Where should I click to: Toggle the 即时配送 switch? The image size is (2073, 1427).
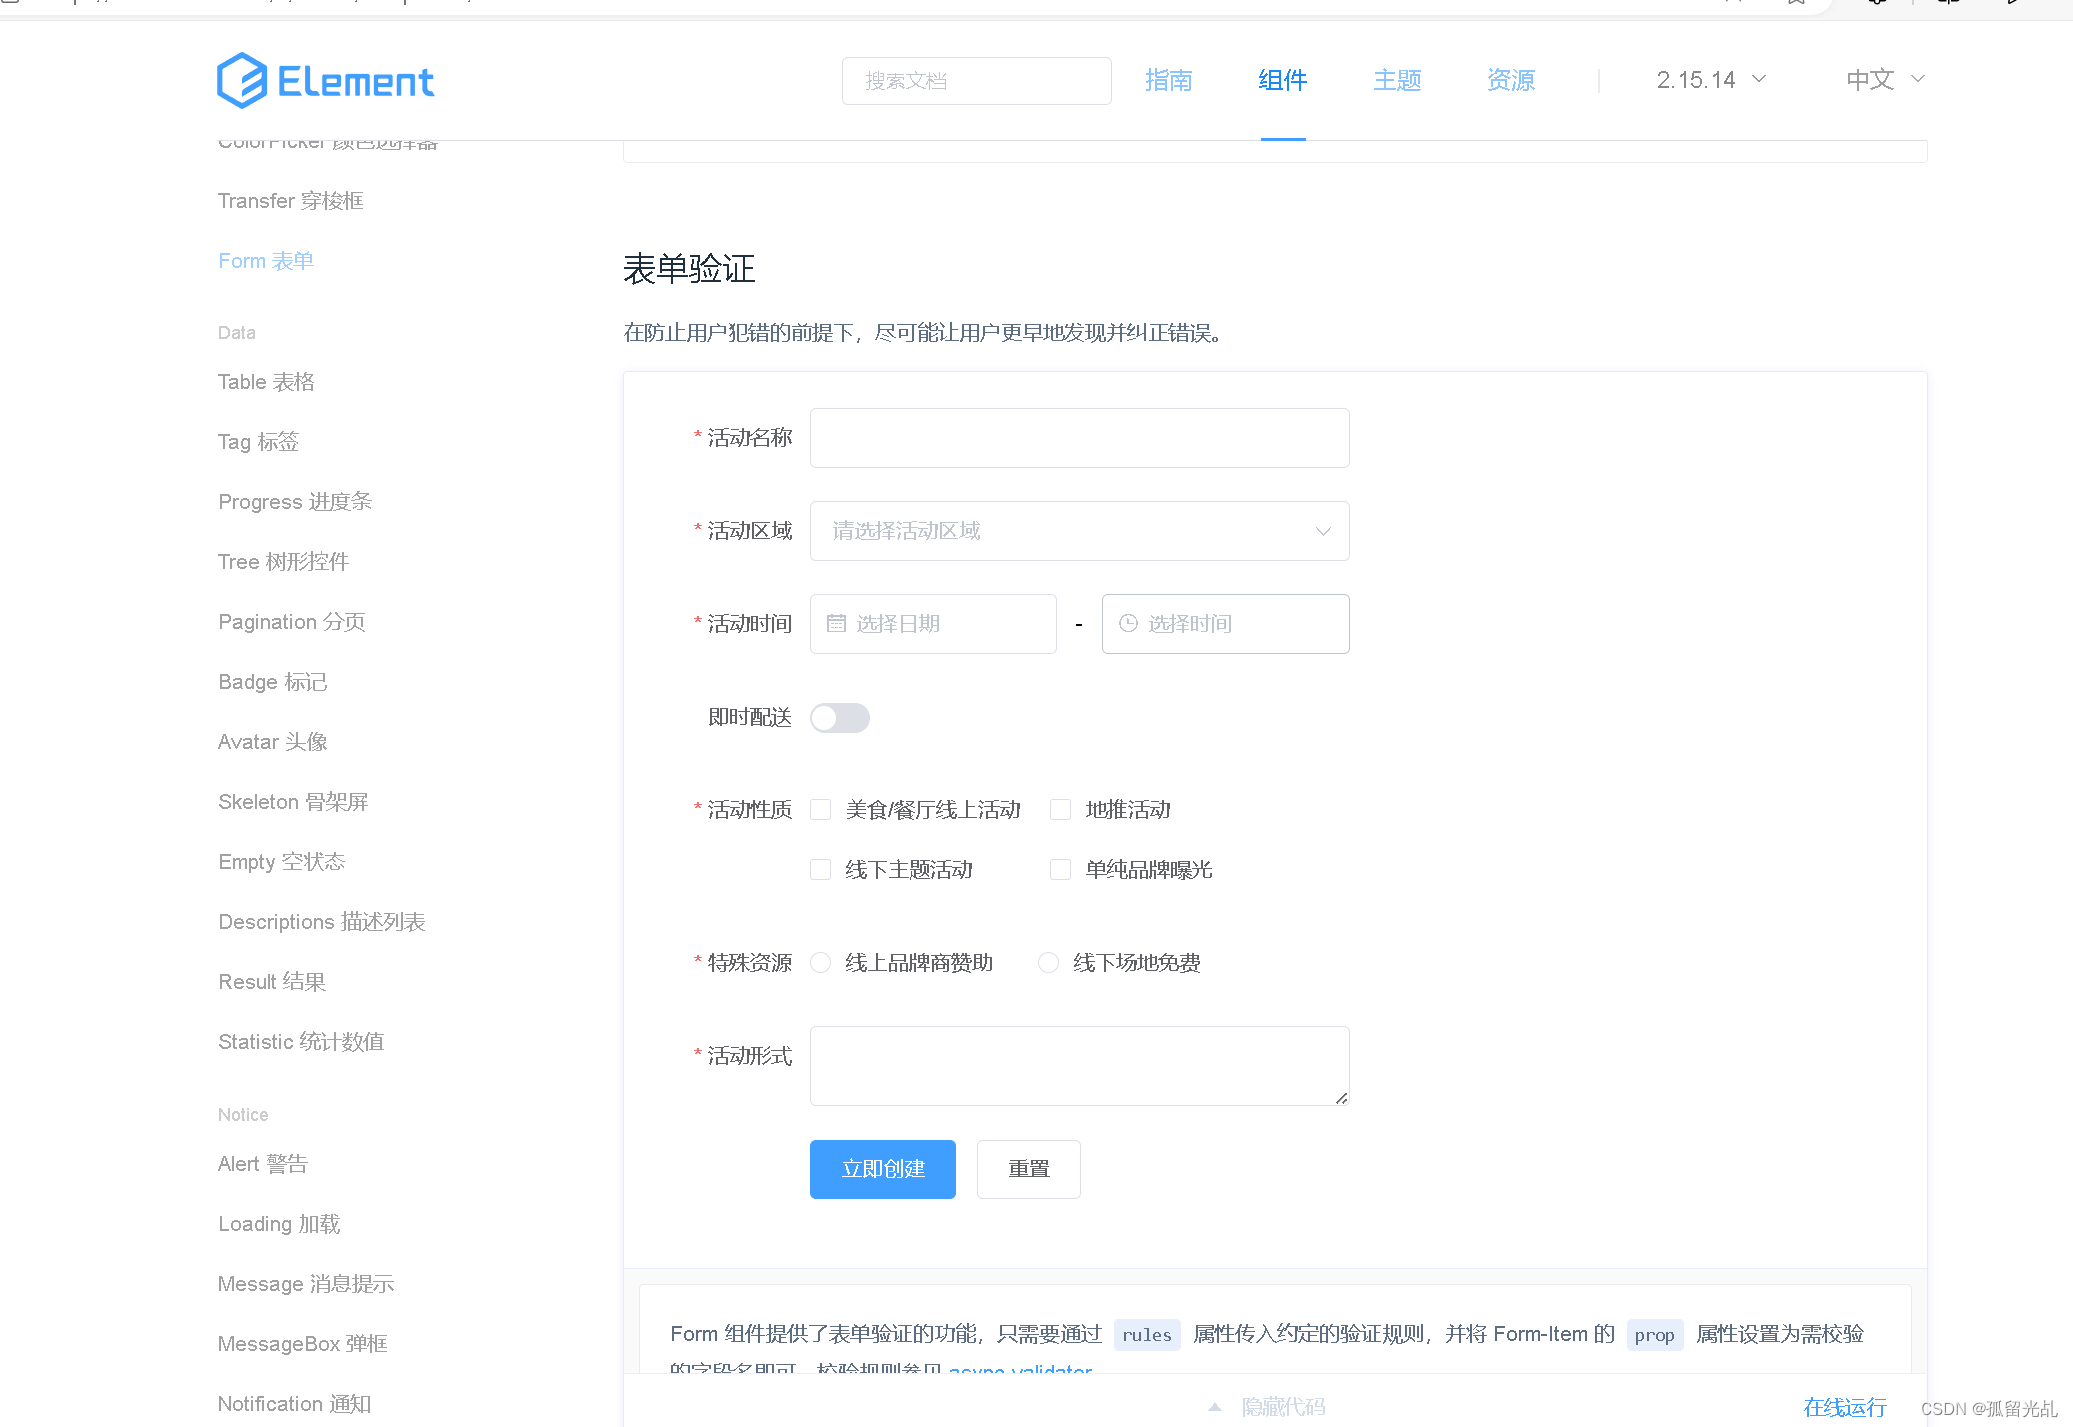point(840,718)
